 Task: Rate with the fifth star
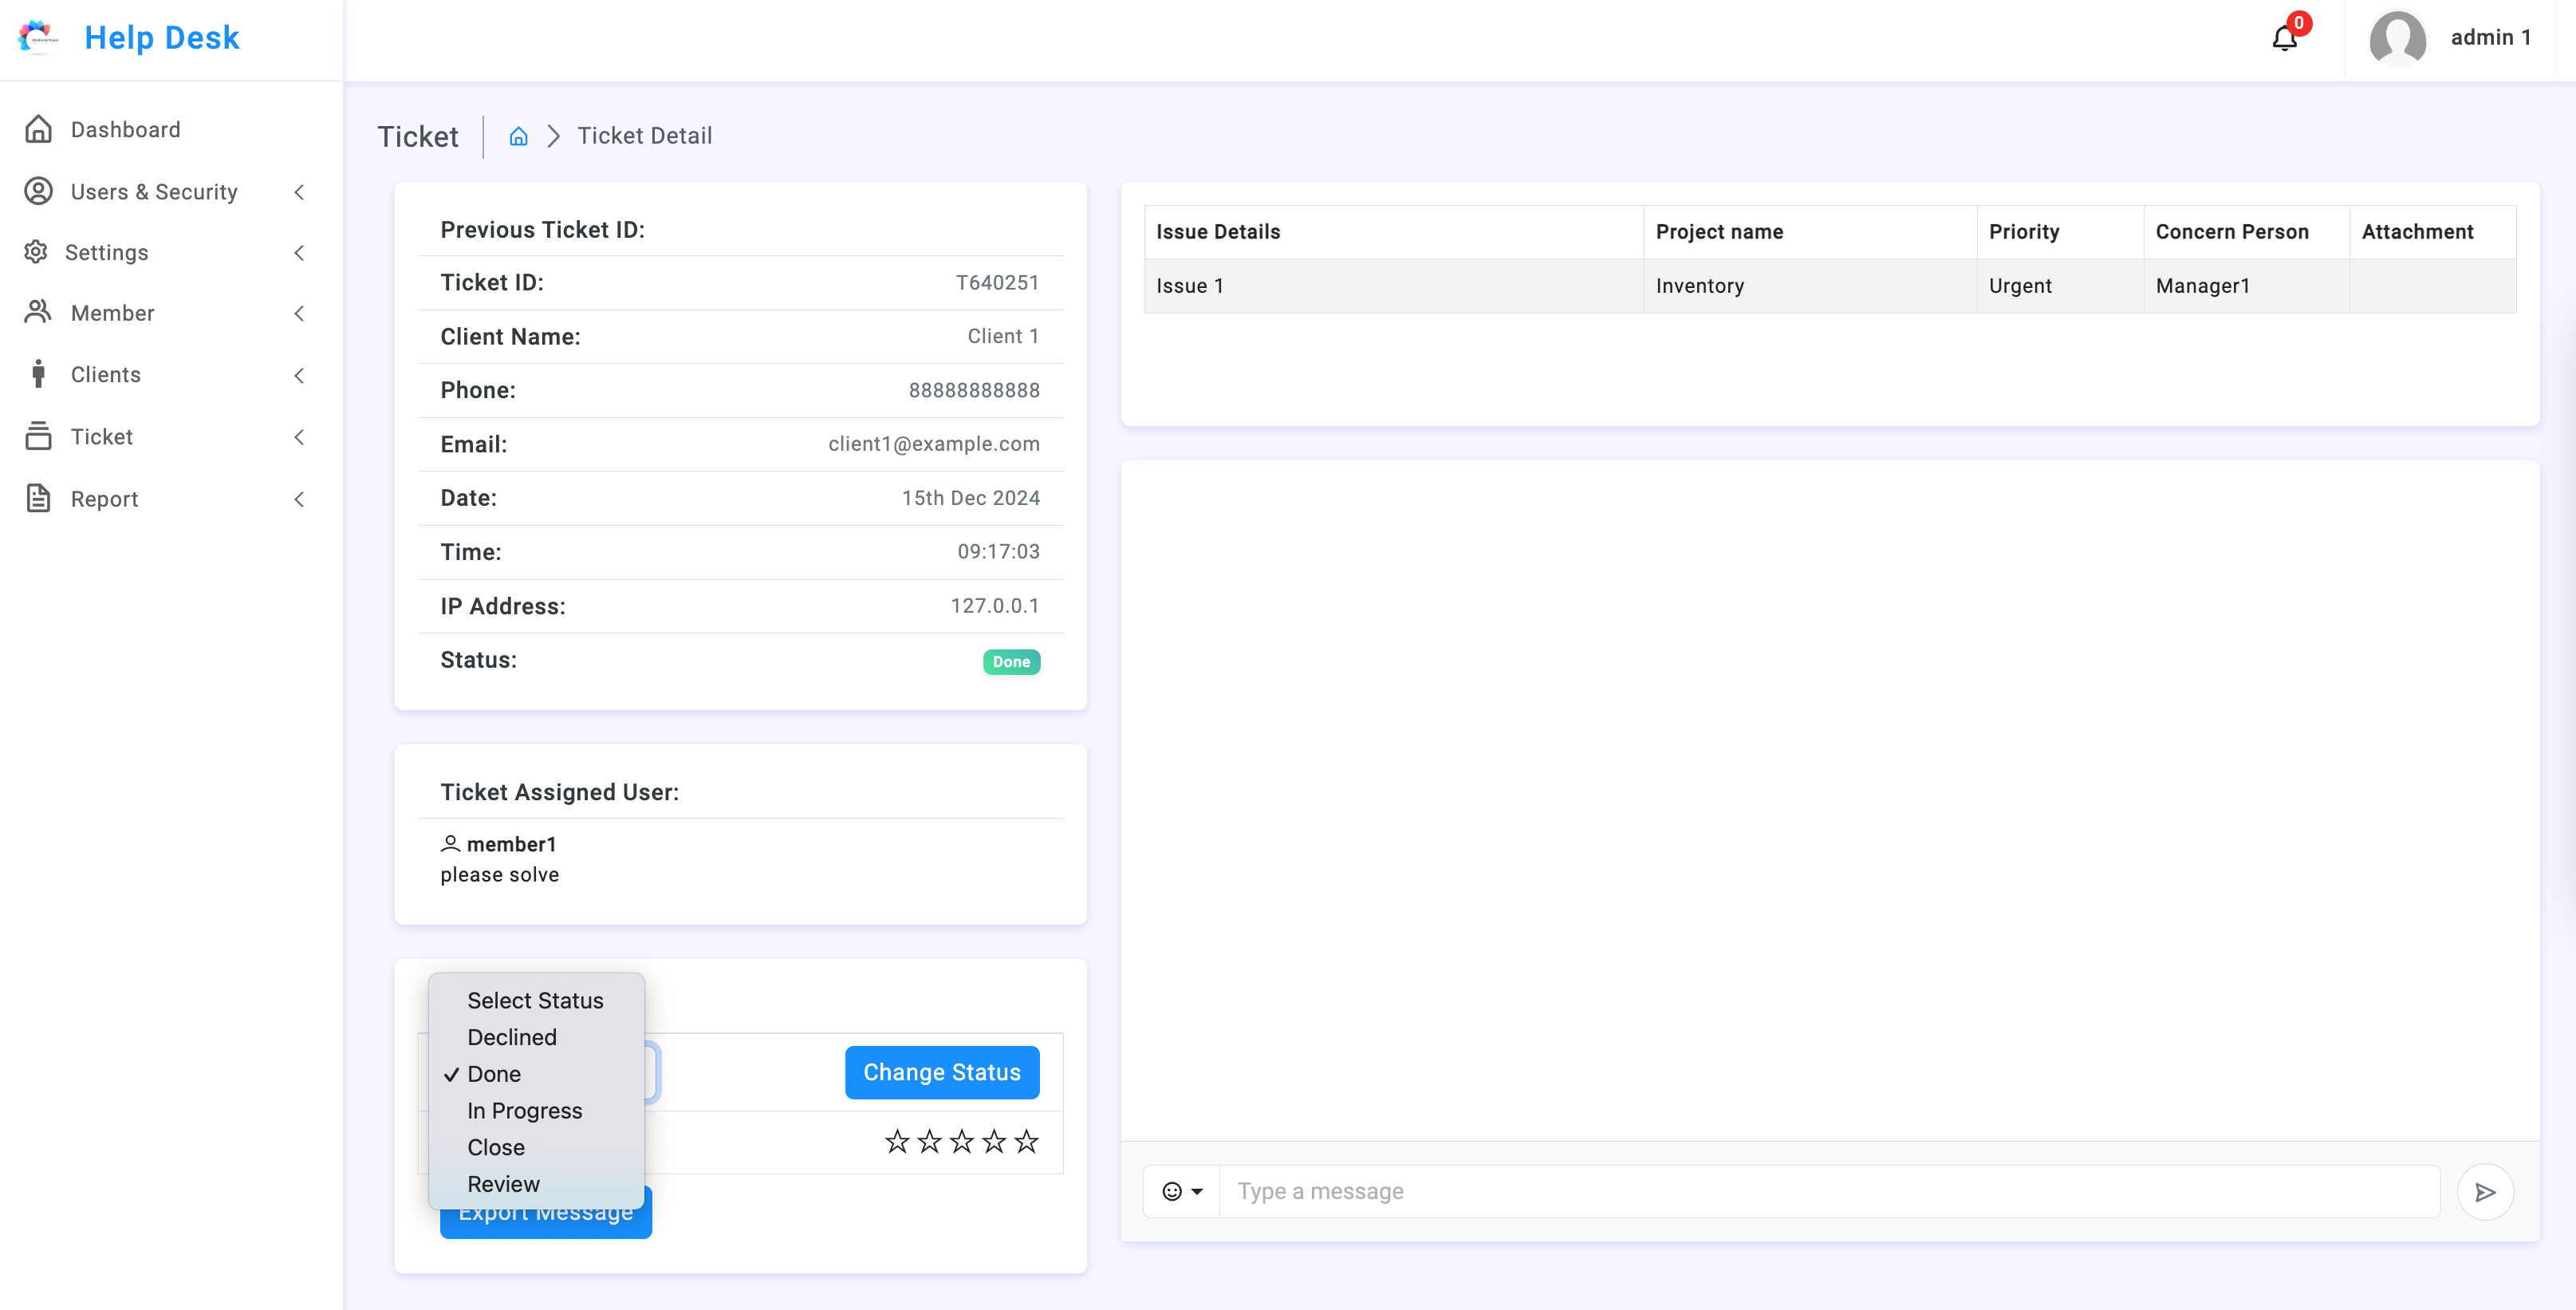[1026, 1142]
